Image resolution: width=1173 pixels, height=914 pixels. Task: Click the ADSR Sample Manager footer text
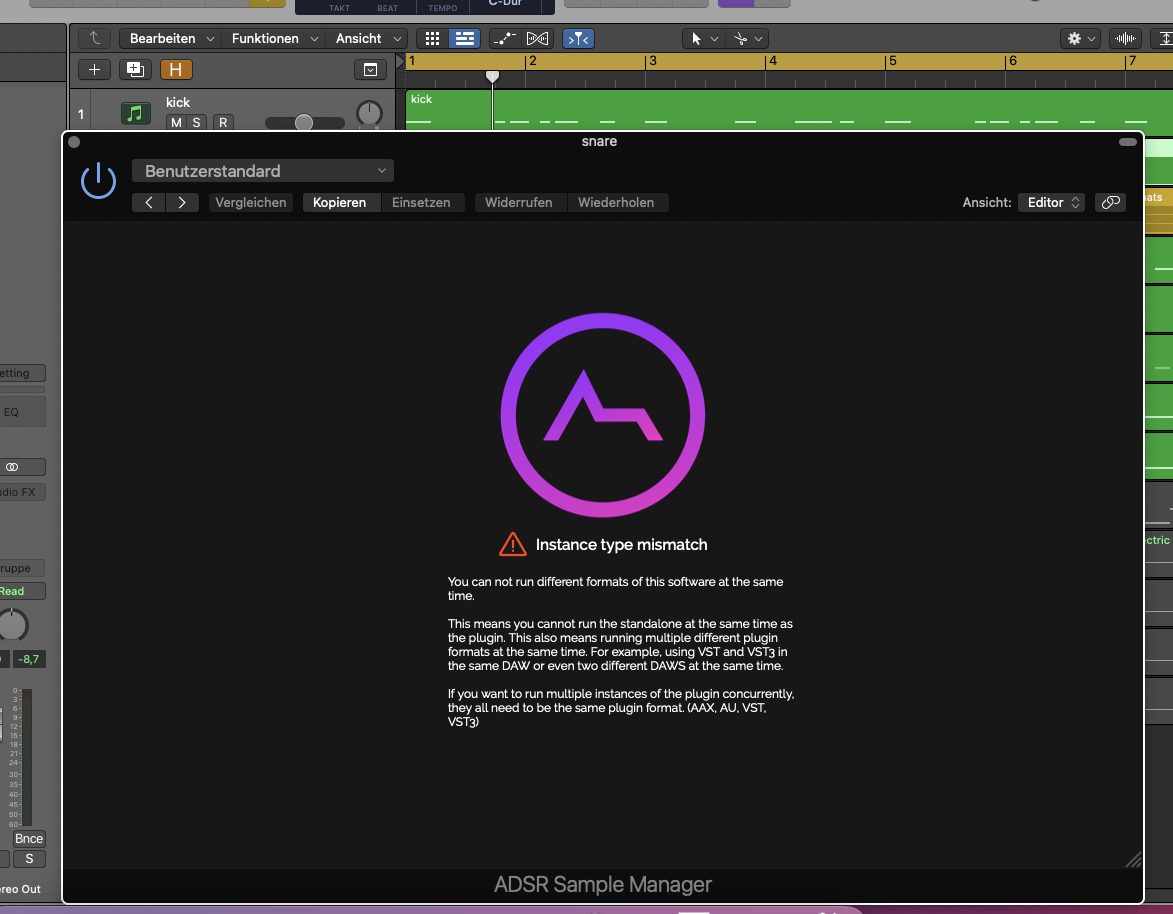pyautogui.click(x=603, y=885)
